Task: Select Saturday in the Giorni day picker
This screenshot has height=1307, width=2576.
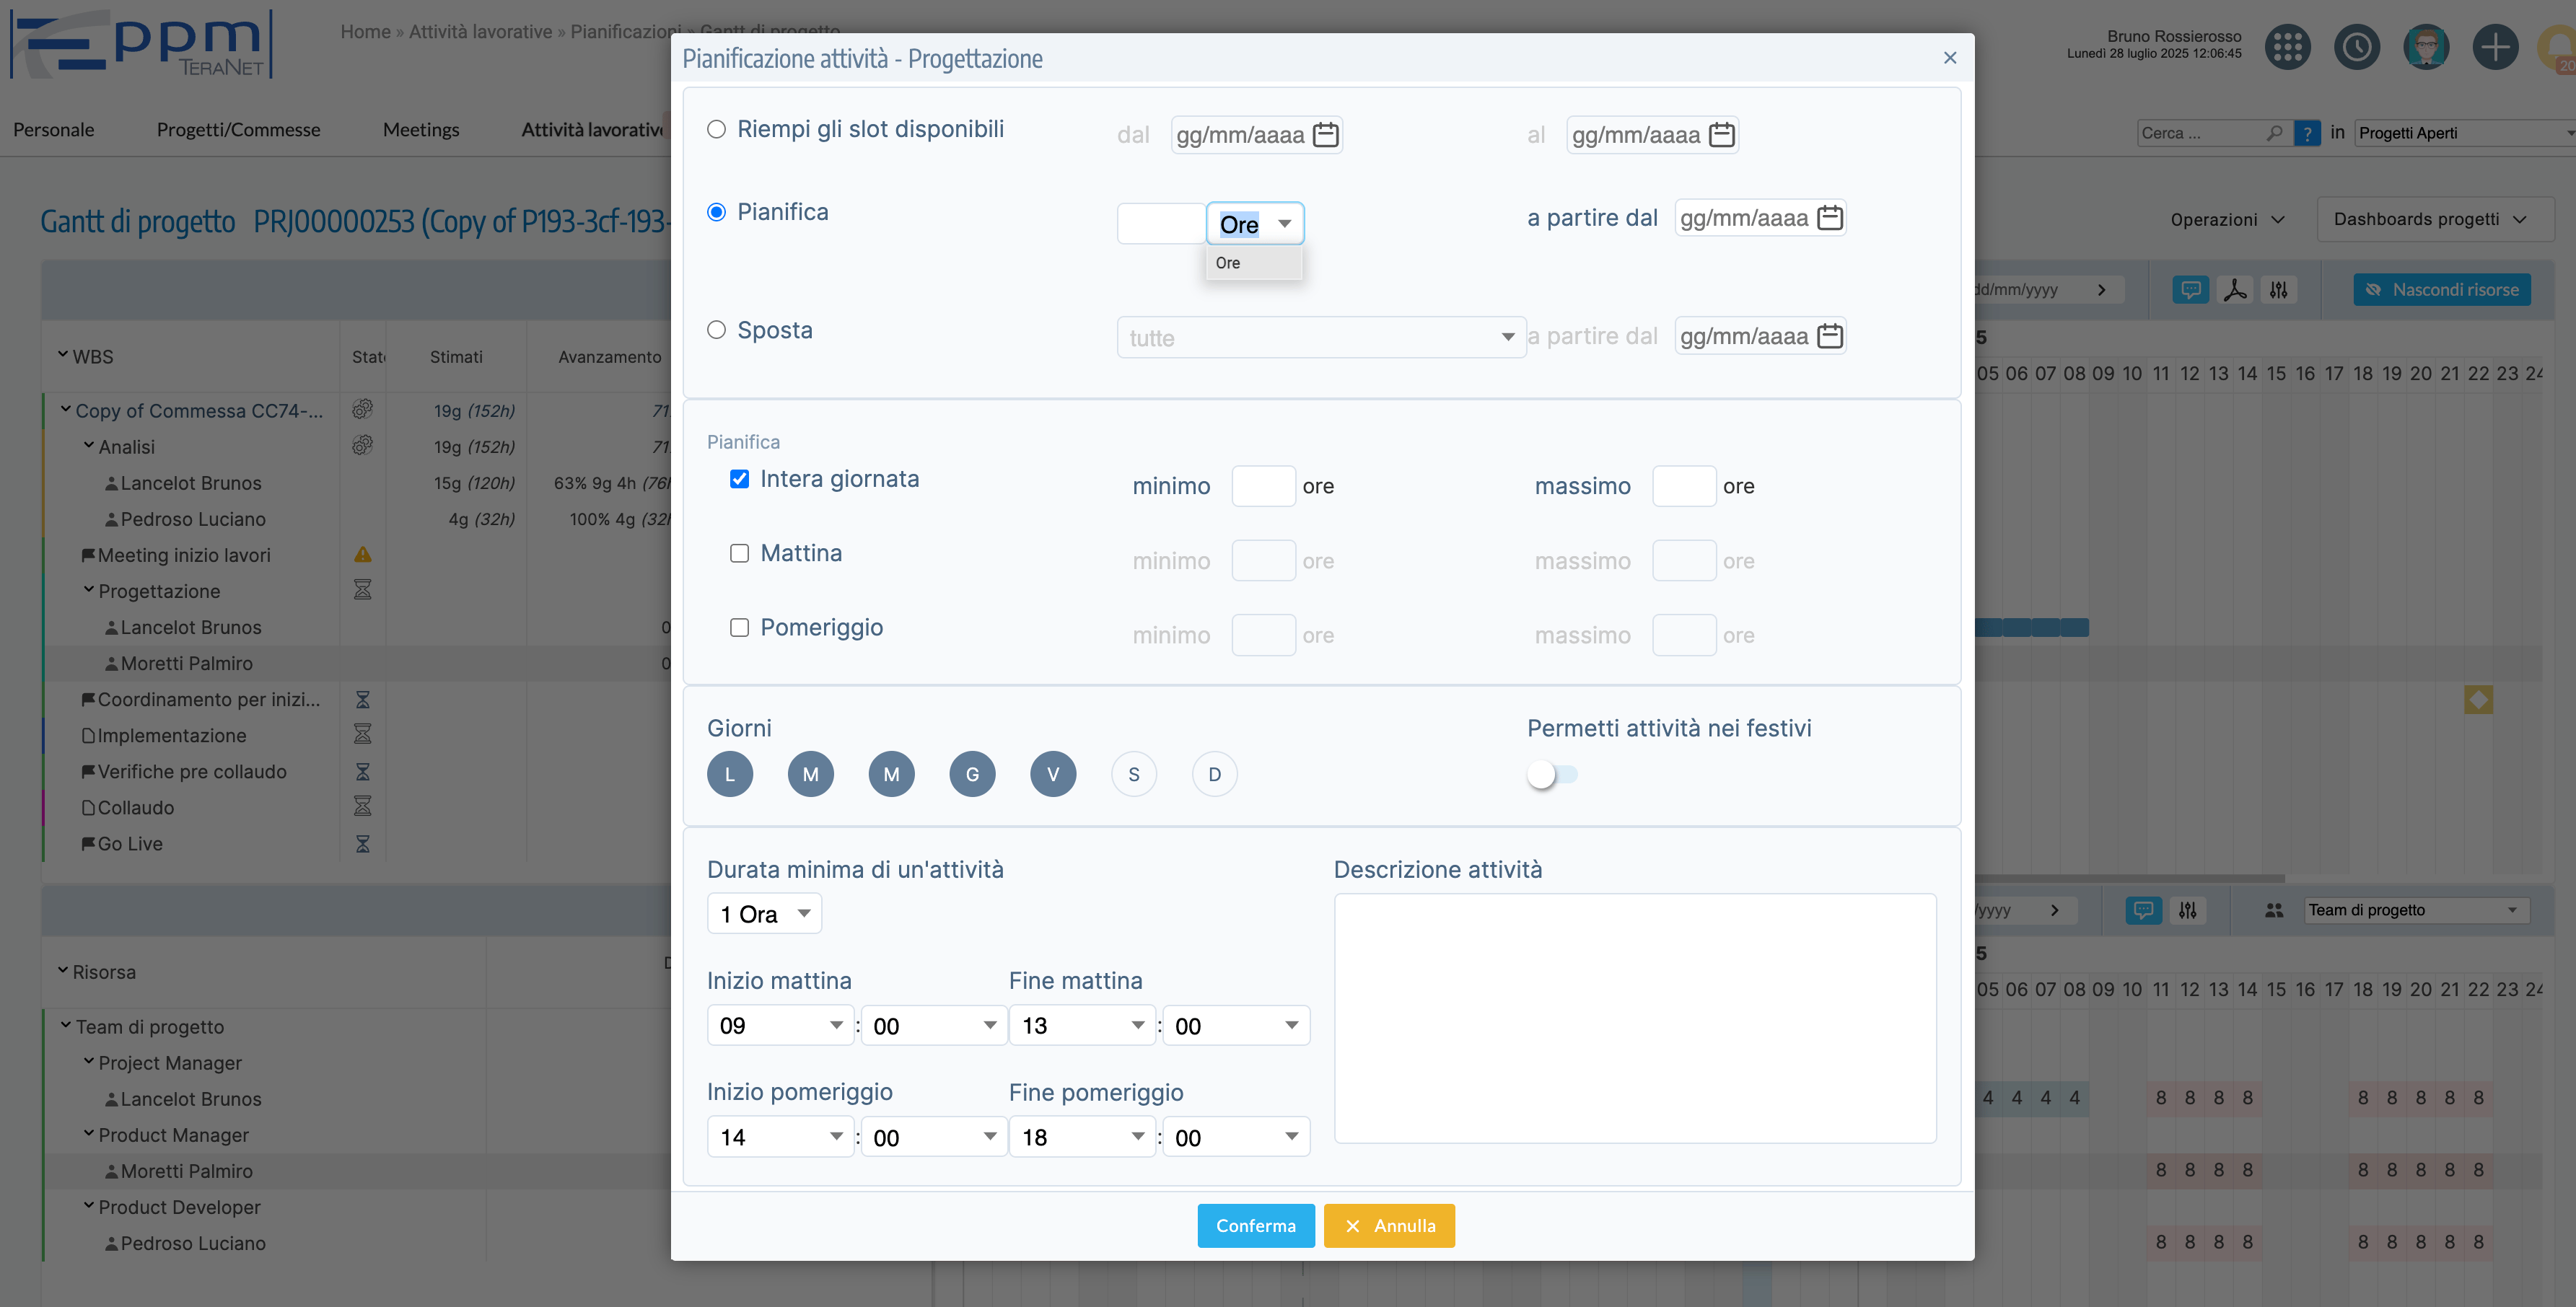Action: point(1134,773)
